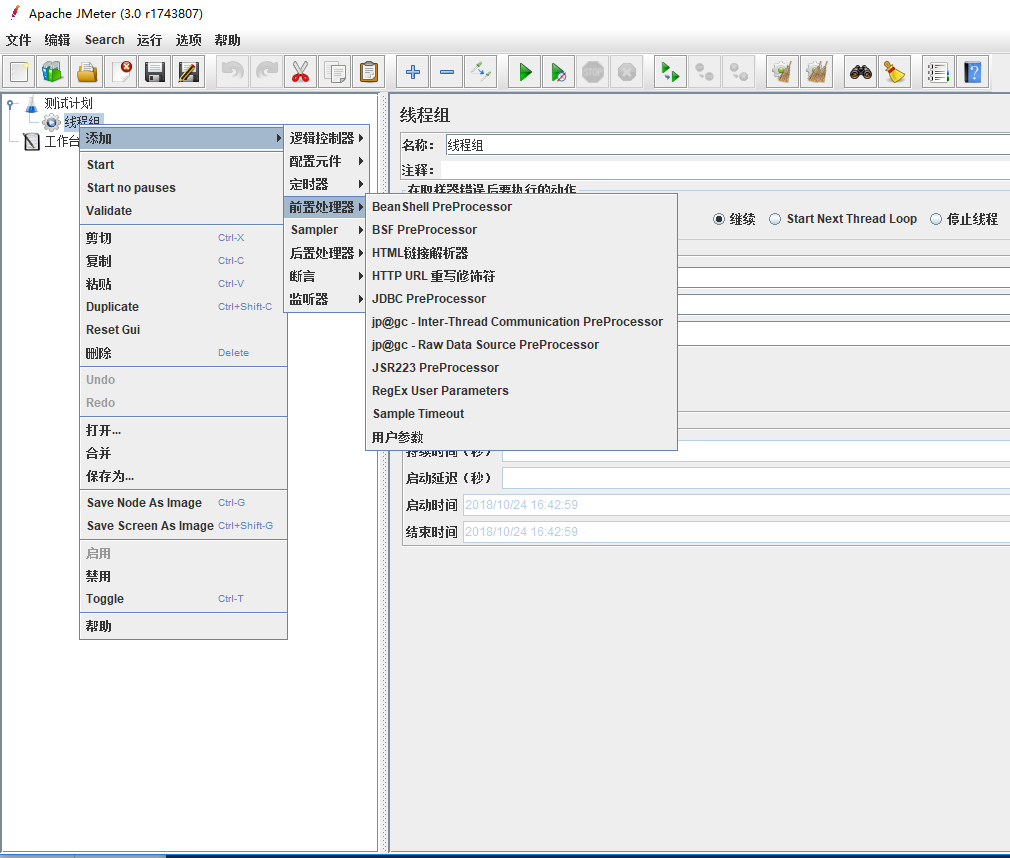
Task: Click in the 名称 input field
Action: [727, 145]
